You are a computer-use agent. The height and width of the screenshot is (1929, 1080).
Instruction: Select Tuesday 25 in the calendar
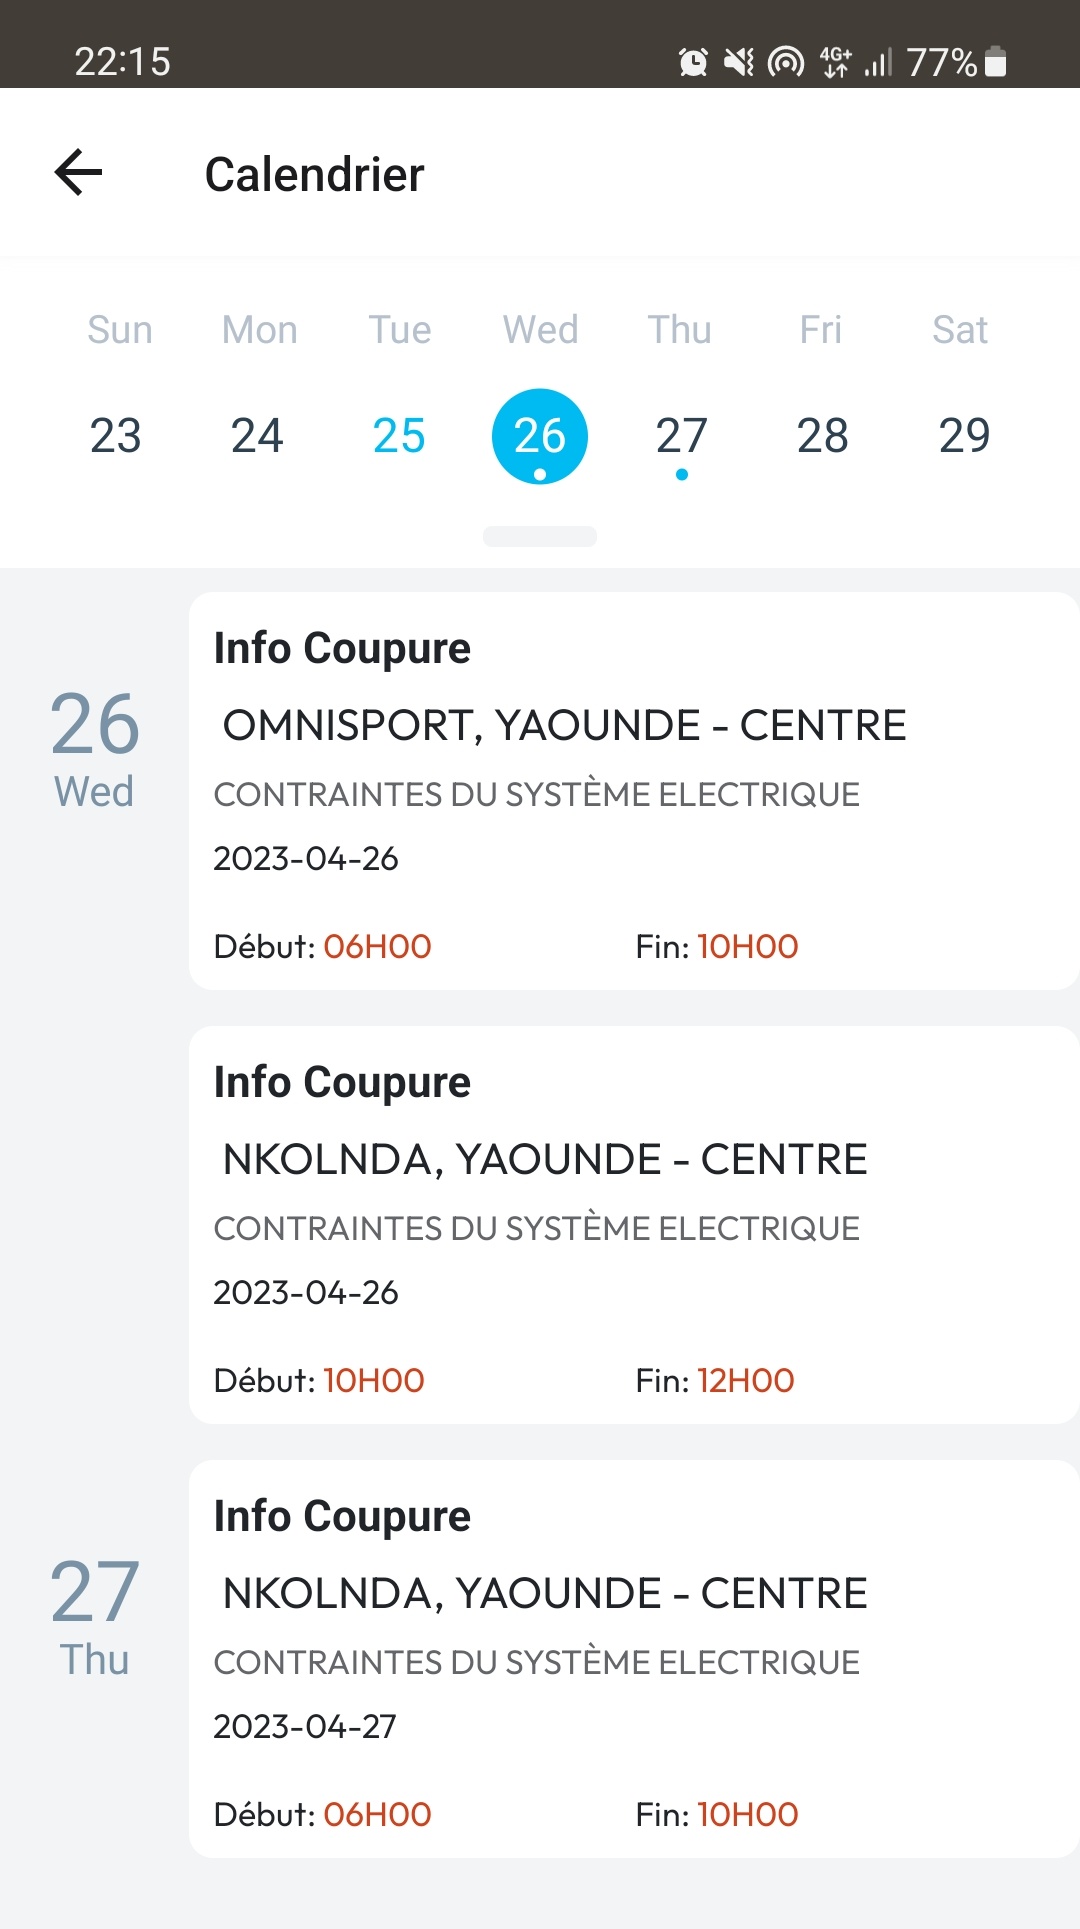point(399,436)
